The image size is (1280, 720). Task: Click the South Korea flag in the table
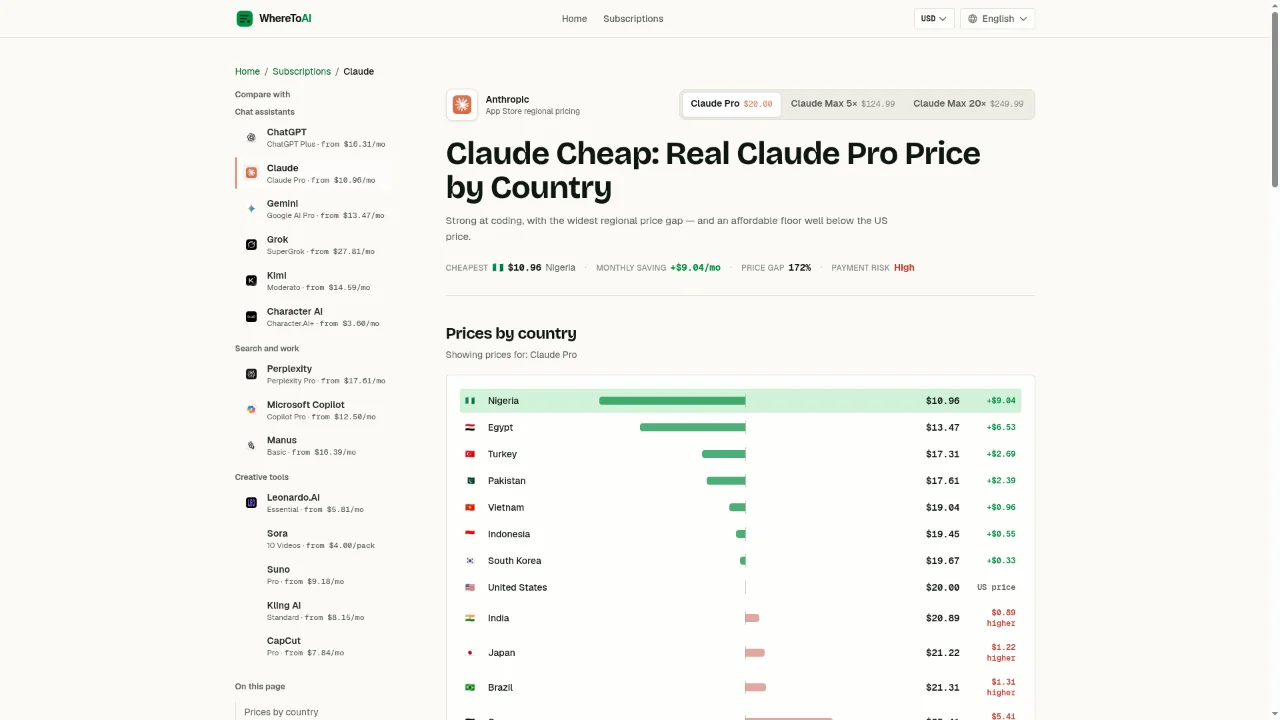tap(470, 561)
